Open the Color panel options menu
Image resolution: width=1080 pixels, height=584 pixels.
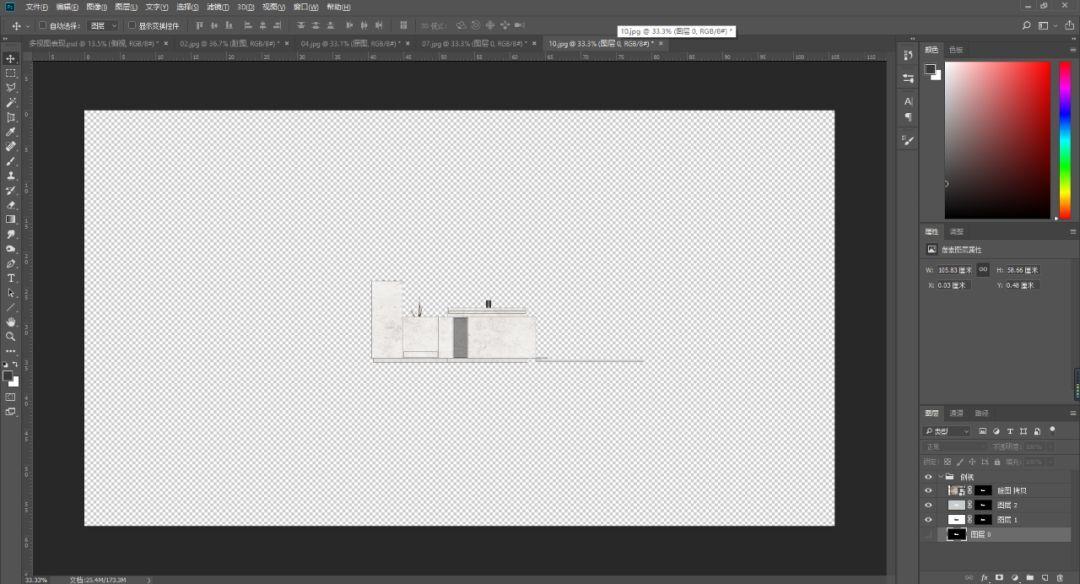pos(1072,50)
